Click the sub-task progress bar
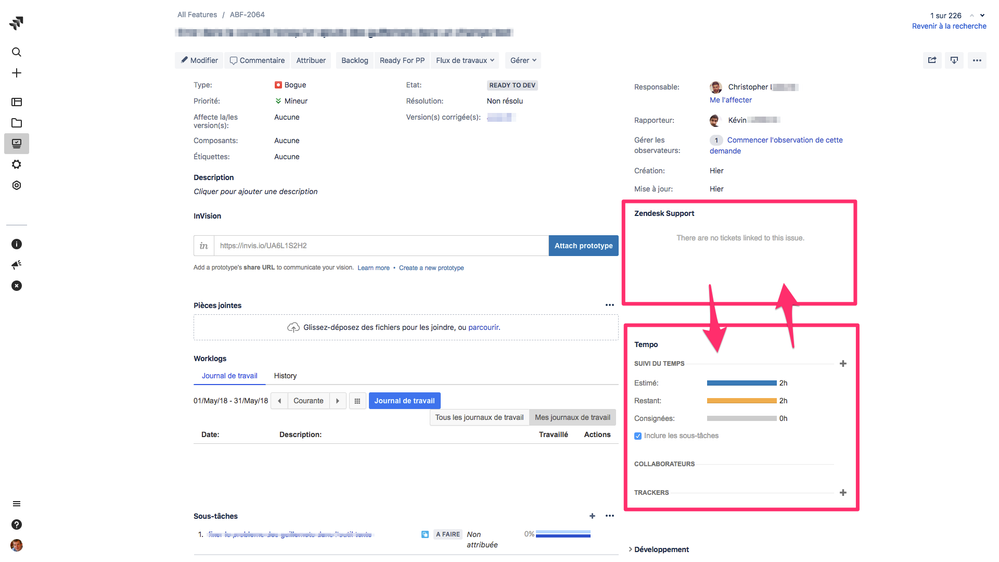 (x=563, y=534)
